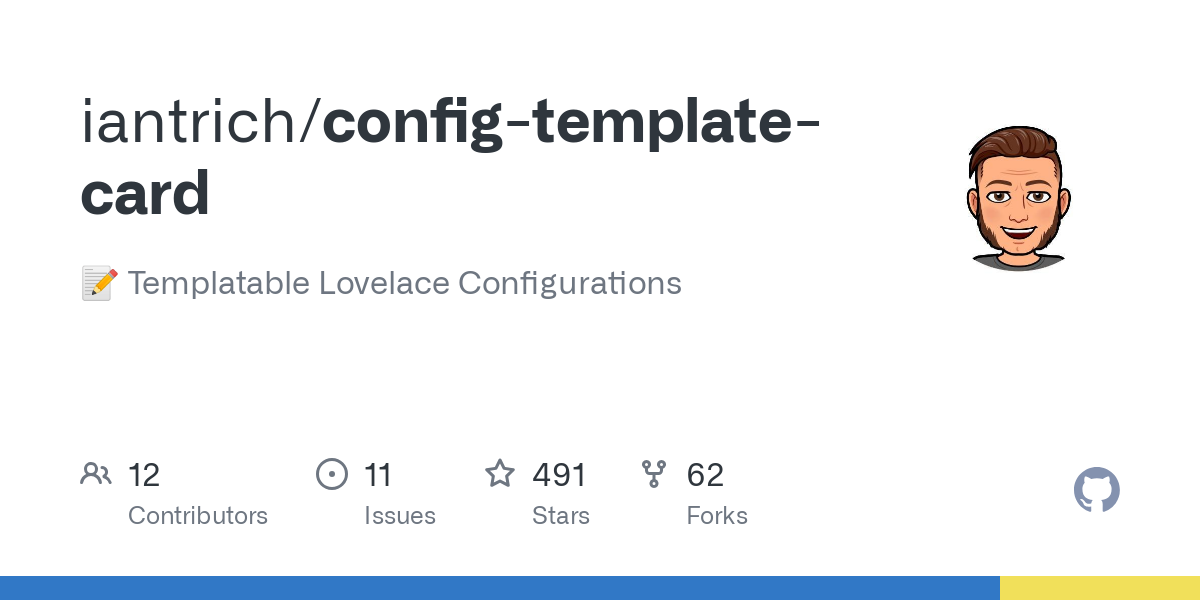Click the issues circle-dot icon
Image resolution: width=1200 pixels, height=600 pixels.
(332, 474)
